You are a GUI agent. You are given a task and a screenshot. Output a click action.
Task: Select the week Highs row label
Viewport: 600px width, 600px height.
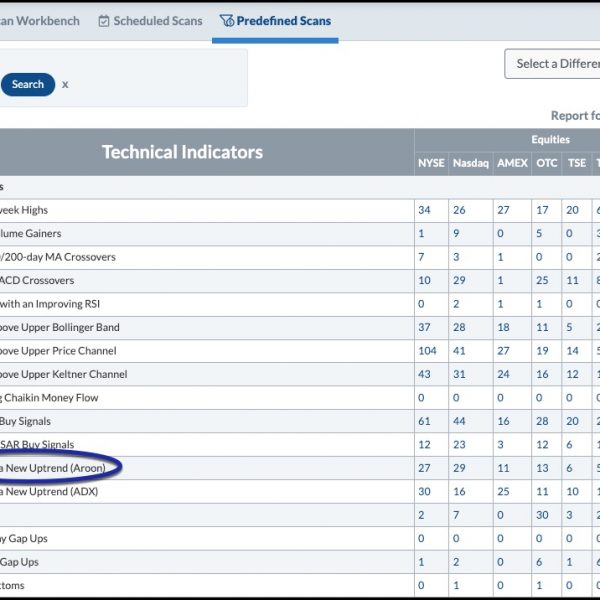24,210
